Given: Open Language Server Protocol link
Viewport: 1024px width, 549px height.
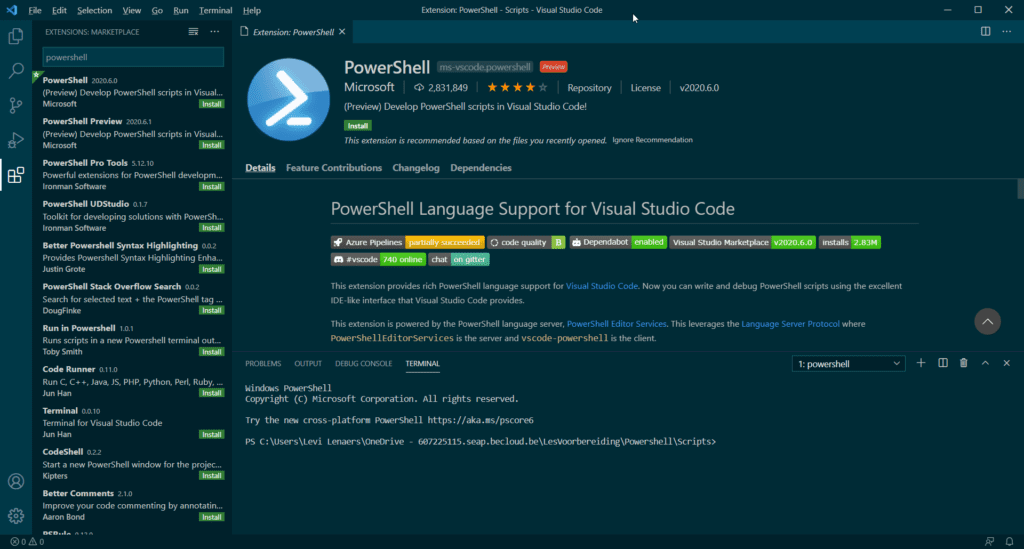Looking at the screenshot, I should 790,324.
